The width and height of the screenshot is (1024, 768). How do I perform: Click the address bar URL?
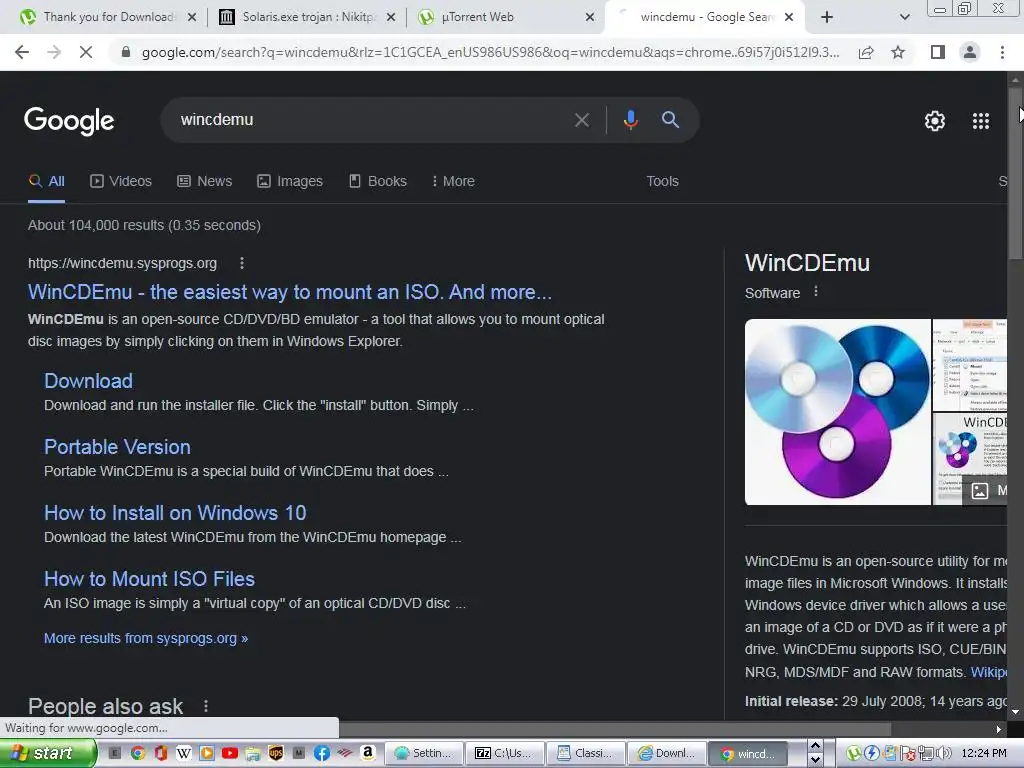[490, 52]
